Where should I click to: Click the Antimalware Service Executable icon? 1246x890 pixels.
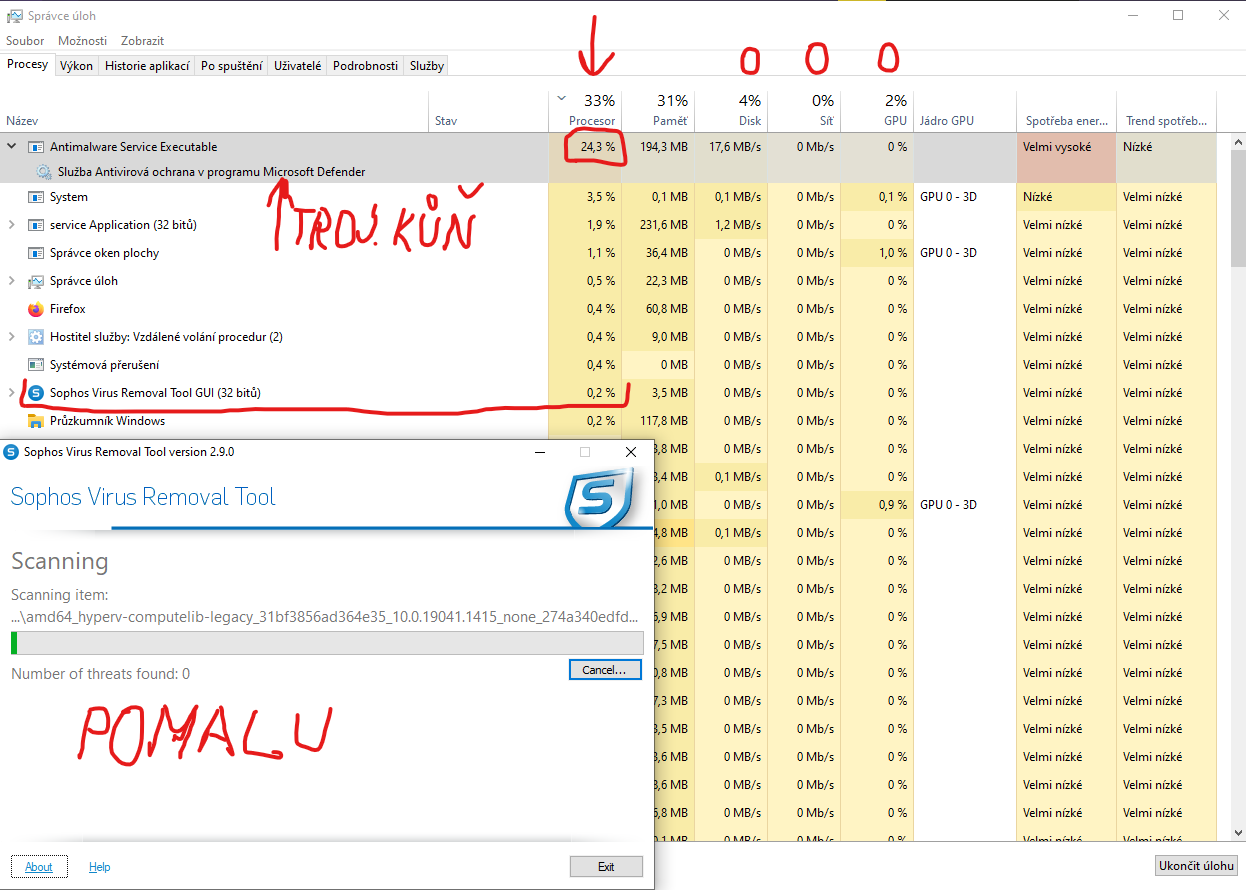36,147
